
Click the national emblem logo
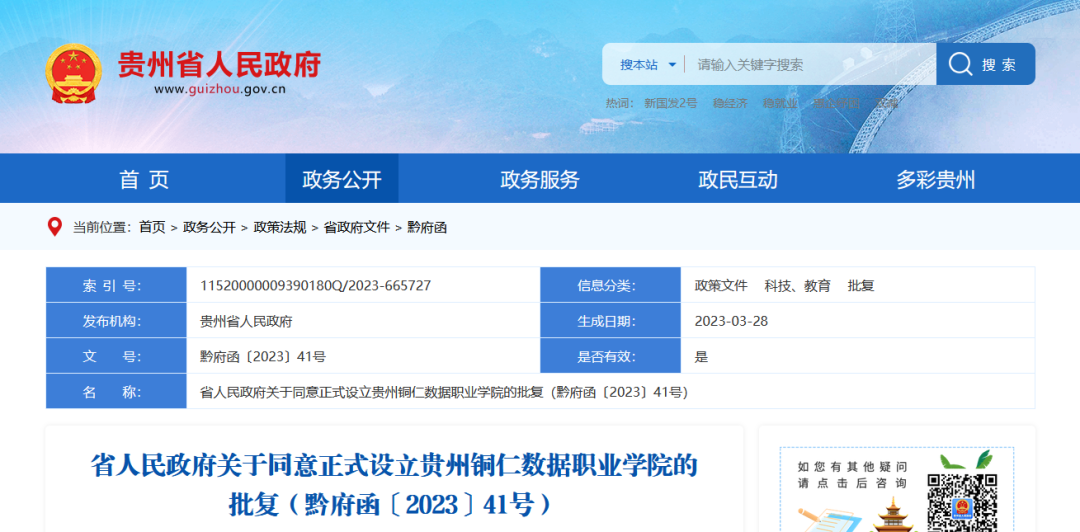pyautogui.click(x=73, y=74)
